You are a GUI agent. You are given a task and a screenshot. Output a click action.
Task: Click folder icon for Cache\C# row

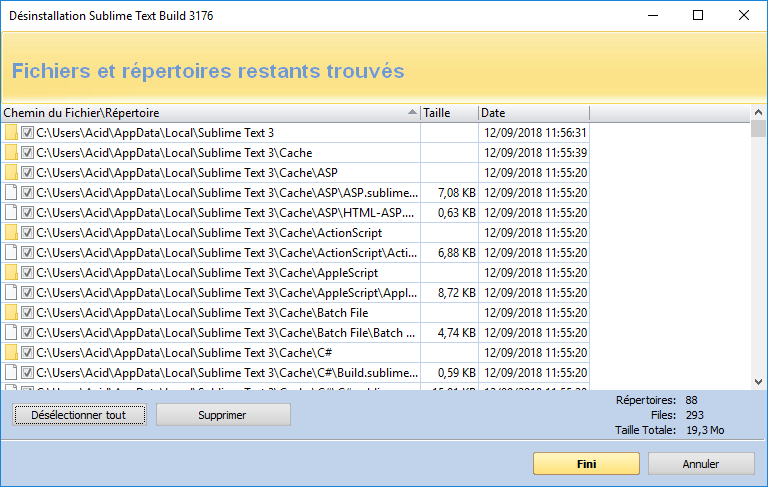point(11,353)
